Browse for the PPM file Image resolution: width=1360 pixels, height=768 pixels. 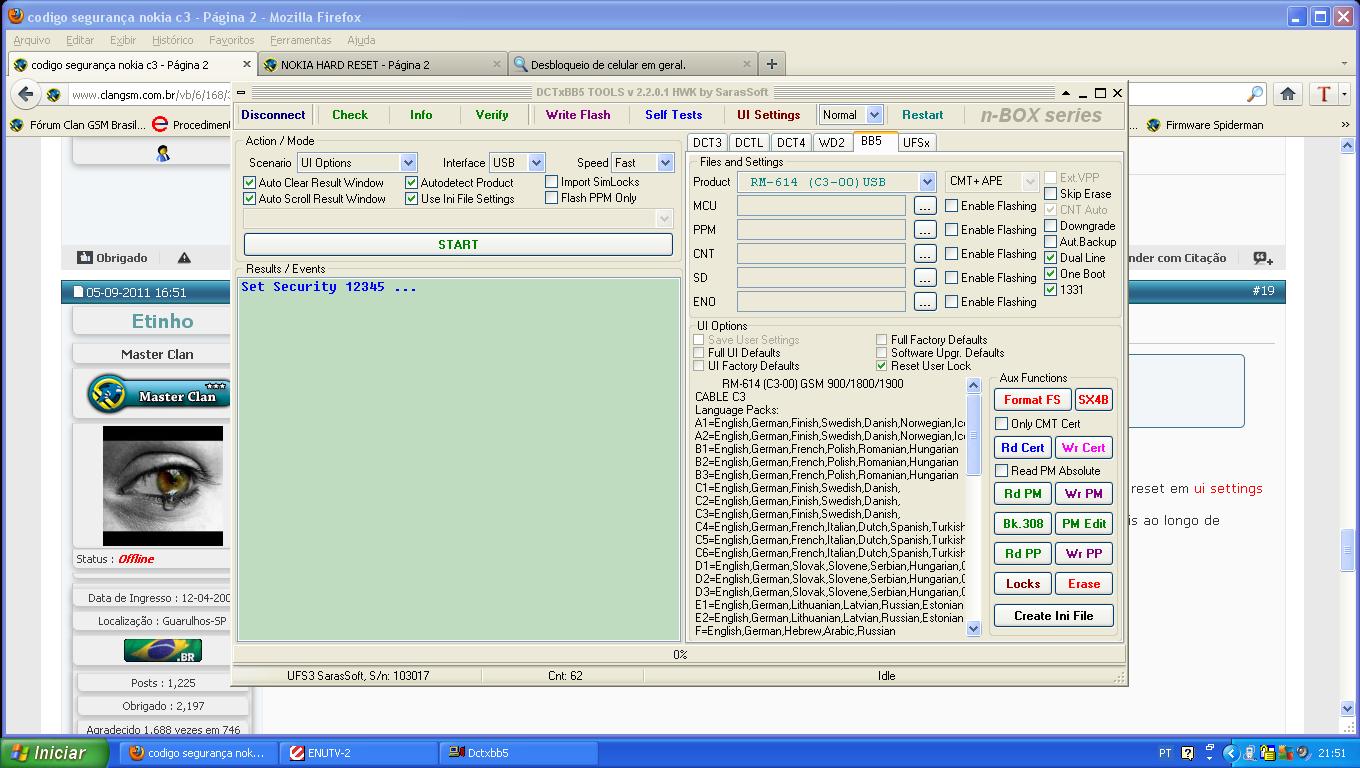pos(925,230)
